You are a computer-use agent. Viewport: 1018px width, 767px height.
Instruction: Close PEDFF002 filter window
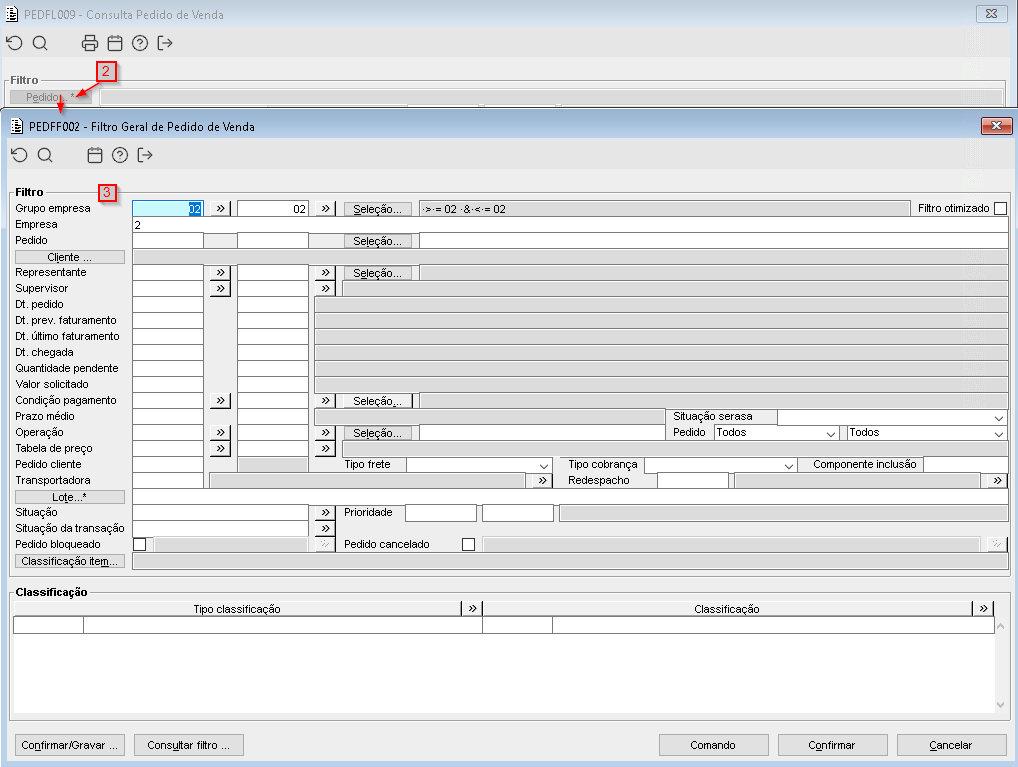point(997,125)
